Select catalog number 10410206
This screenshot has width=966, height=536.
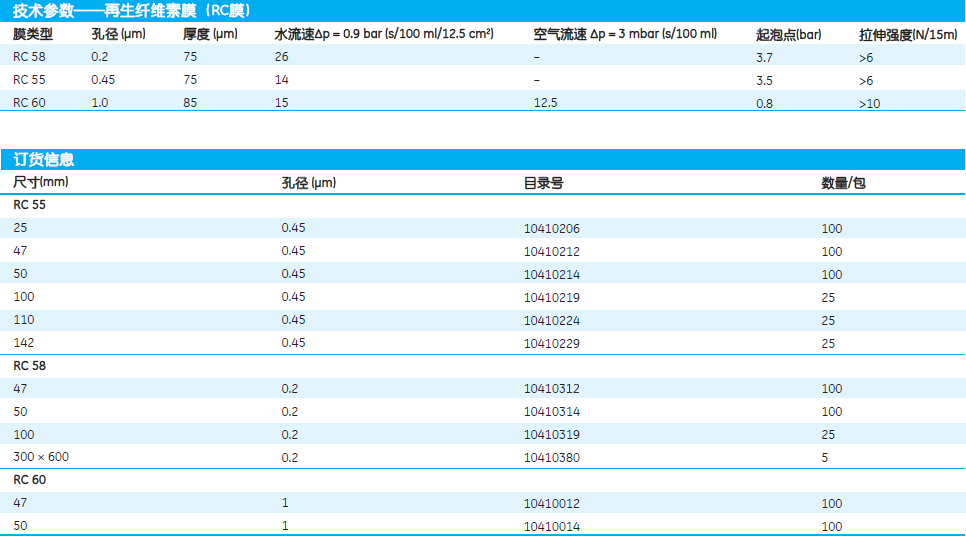click(551, 229)
